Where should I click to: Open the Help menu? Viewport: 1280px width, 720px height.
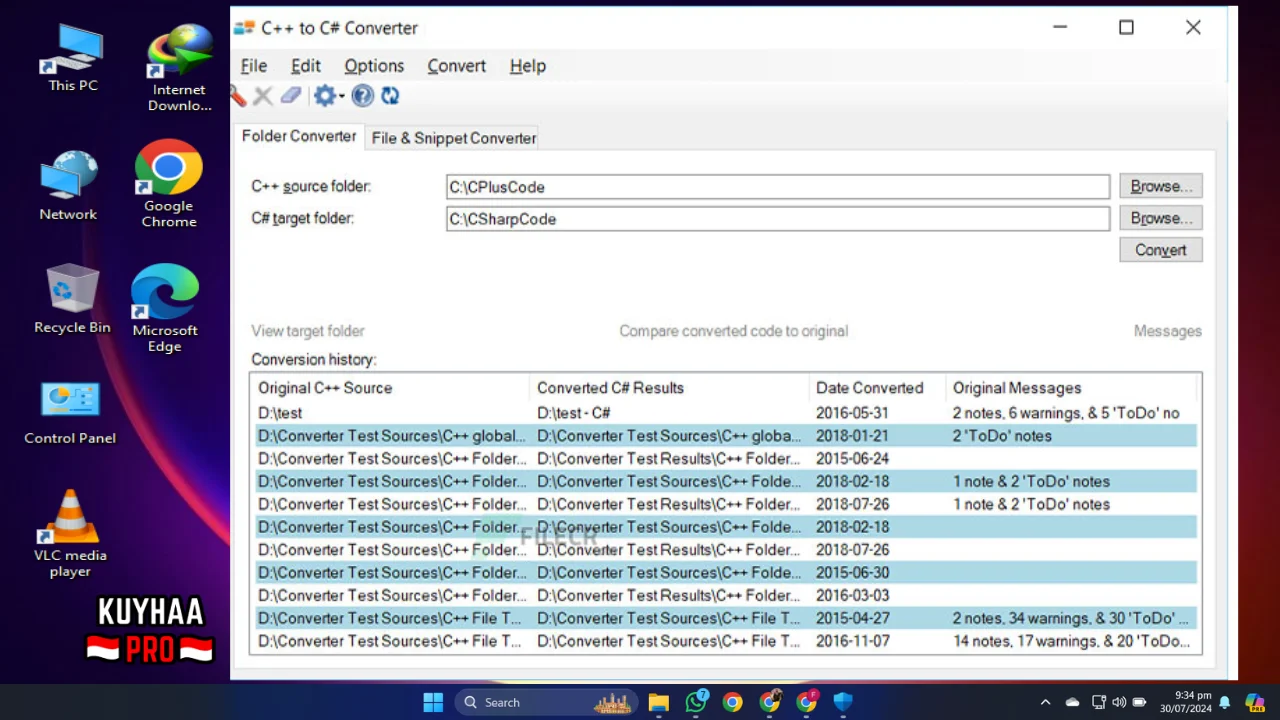click(528, 66)
